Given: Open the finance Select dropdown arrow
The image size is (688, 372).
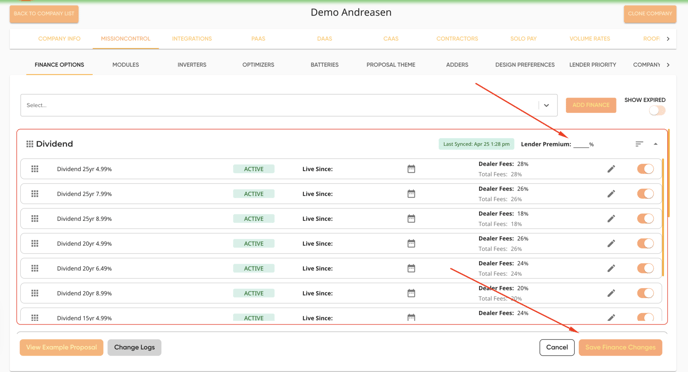Looking at the screenshot, I should pos(546,105).
